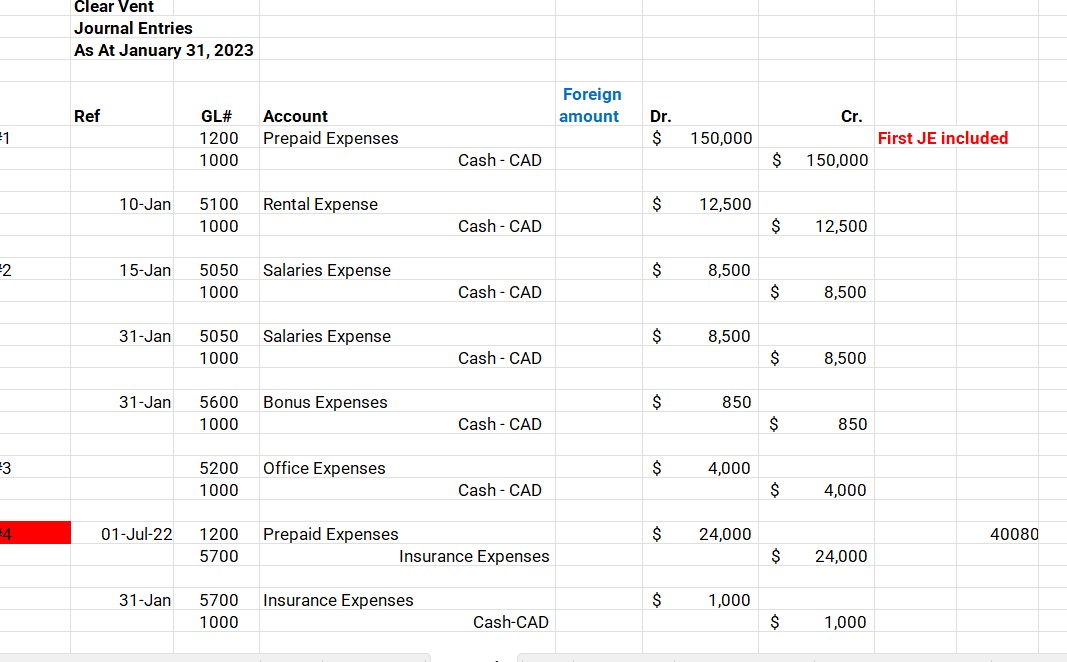
Task: Select the Cash-CAD cell in the last row
Action: pos(407,622)
